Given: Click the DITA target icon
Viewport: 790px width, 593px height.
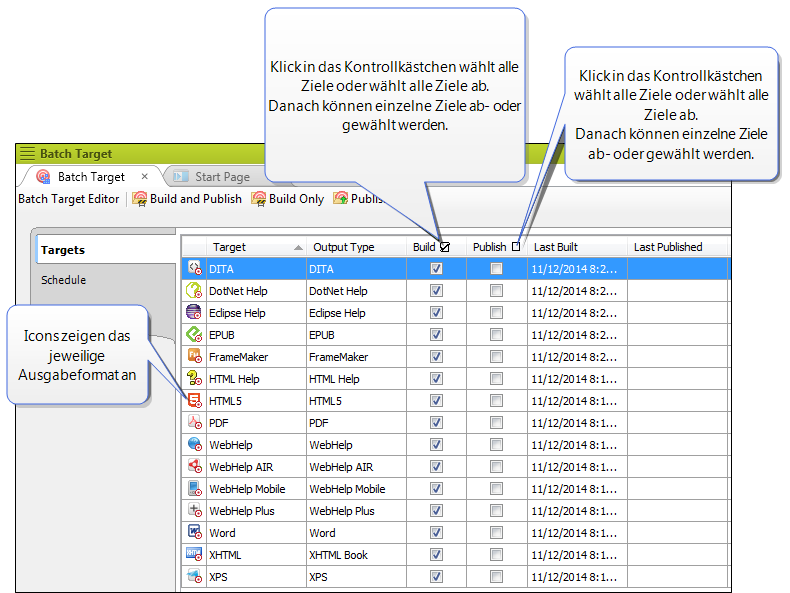Looking at the screenshot, I should pos(194,268).
